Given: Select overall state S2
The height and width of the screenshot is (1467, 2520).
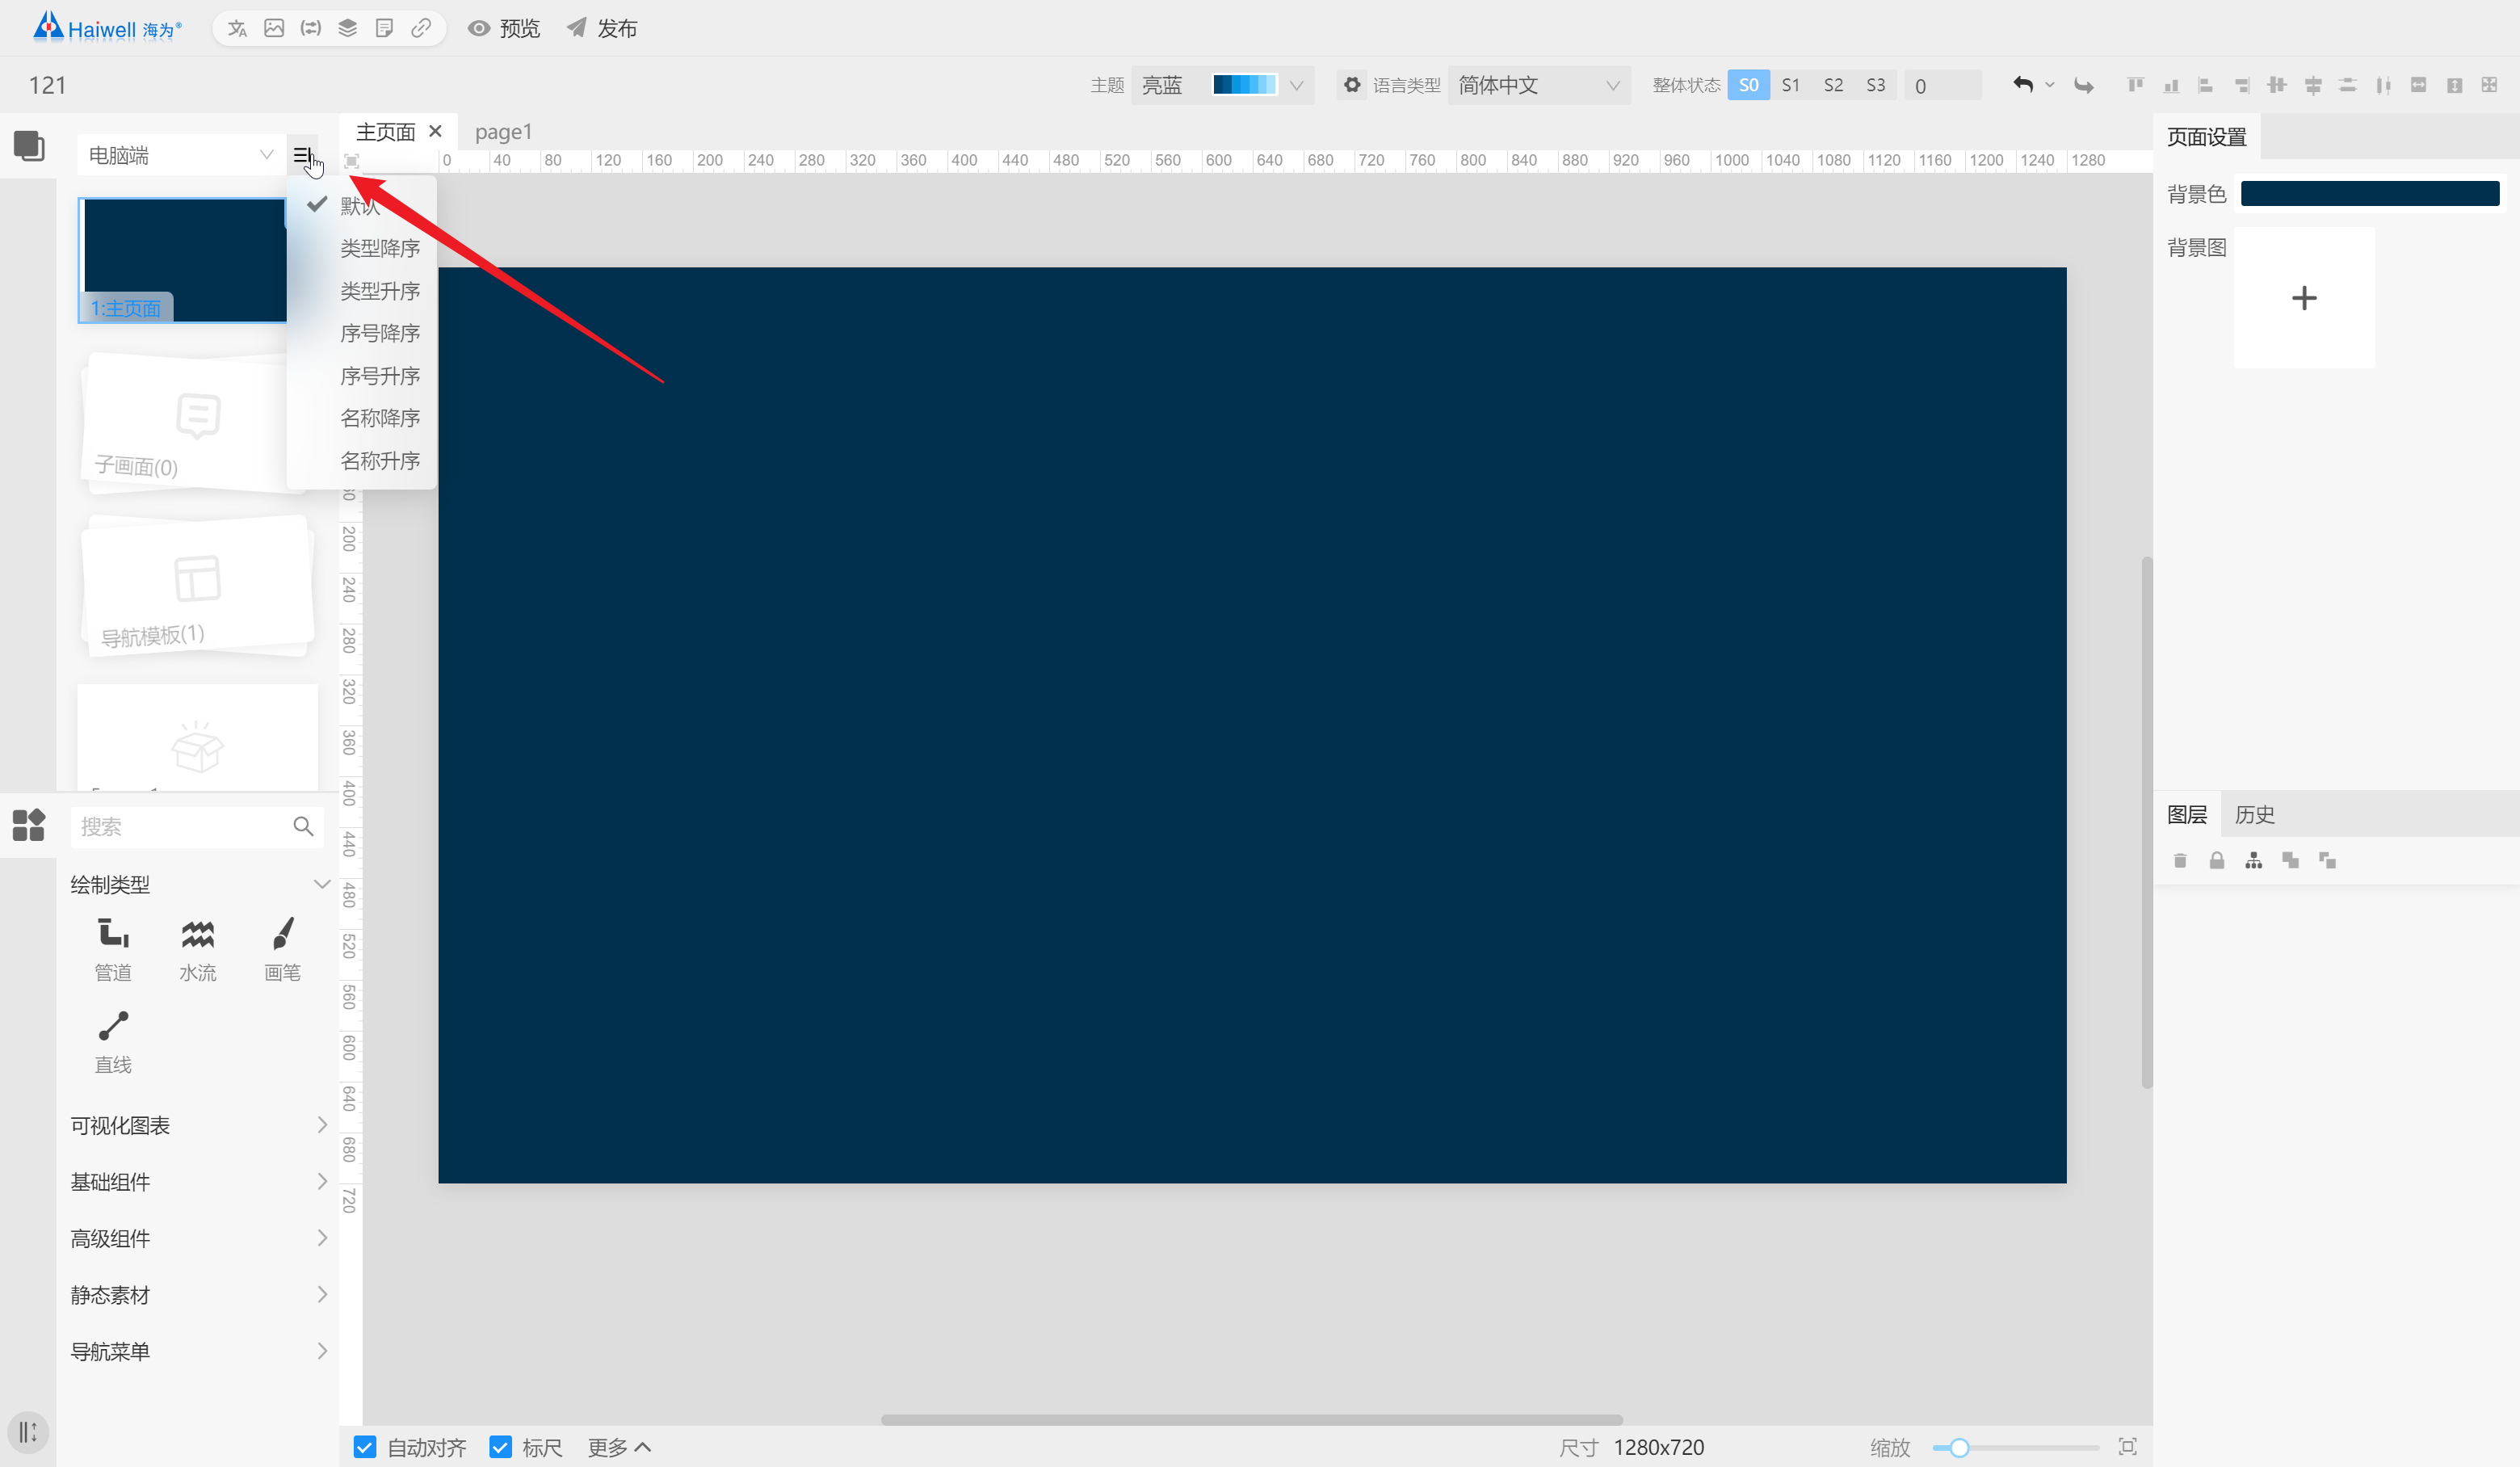Looking at the screenshot, I should [x=1833, y=85].
